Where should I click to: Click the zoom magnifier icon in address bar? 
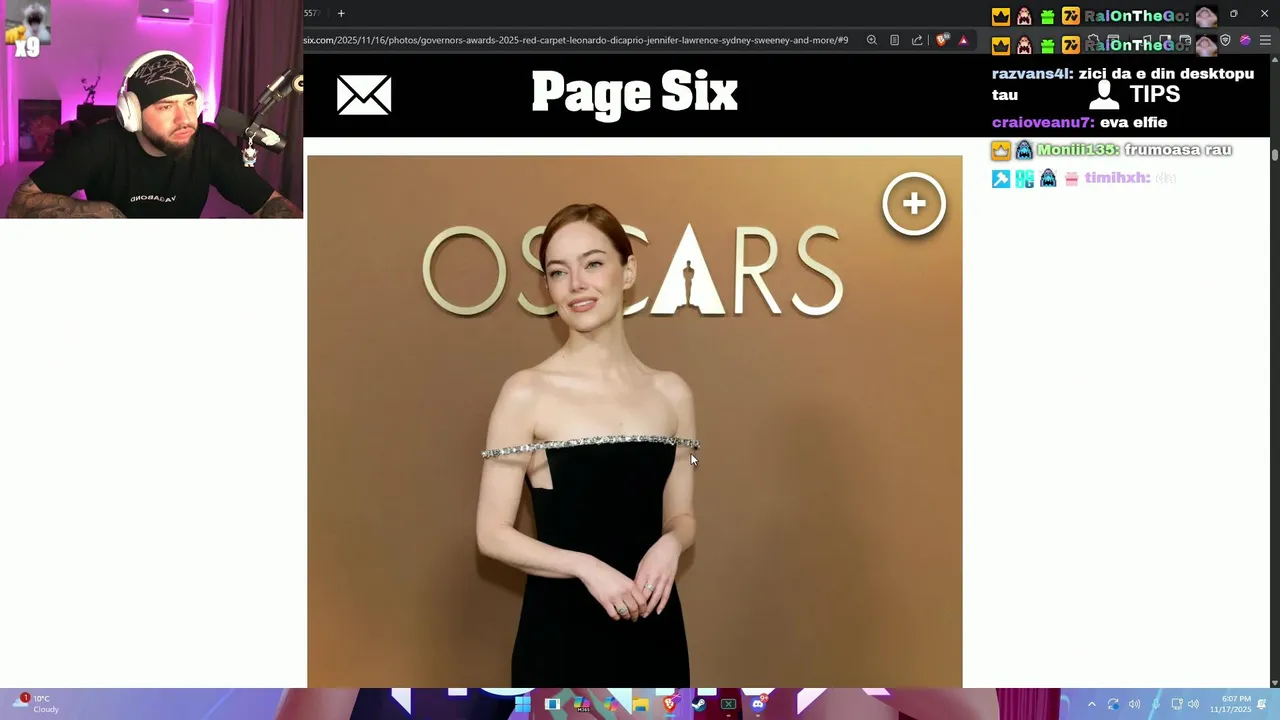pos(872,41)
